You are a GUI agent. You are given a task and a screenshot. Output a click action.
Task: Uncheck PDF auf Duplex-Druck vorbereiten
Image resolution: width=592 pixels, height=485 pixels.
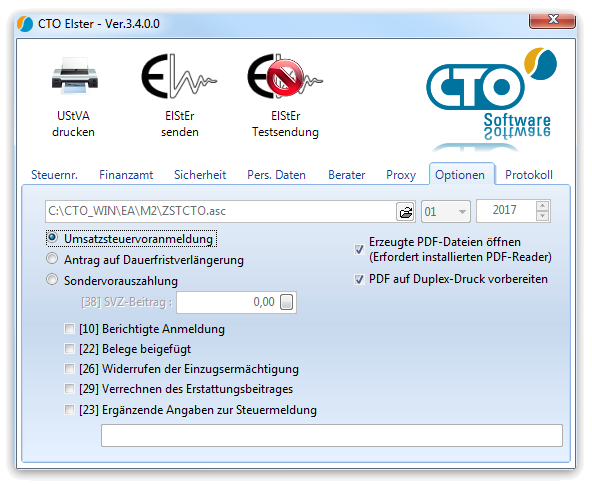click(359, 279)
